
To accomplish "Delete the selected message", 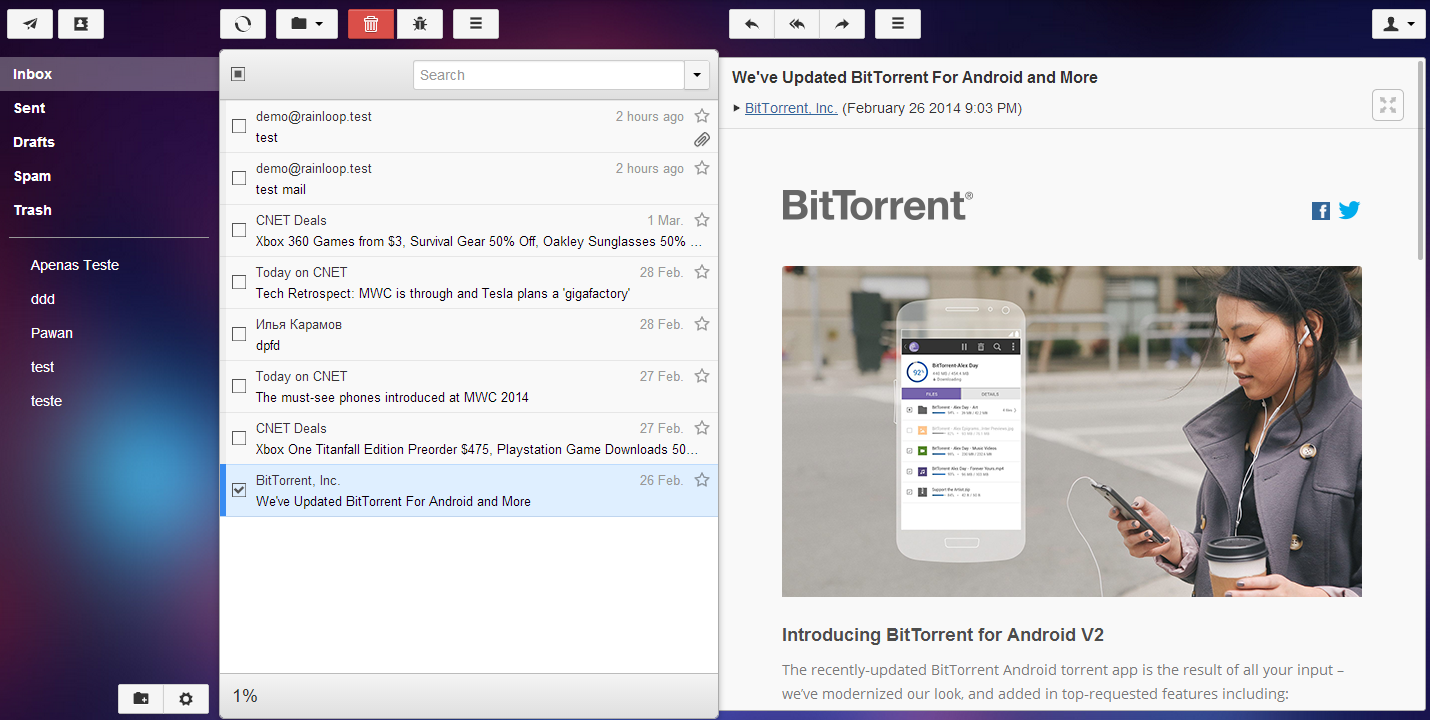I will tap(370, 23).
